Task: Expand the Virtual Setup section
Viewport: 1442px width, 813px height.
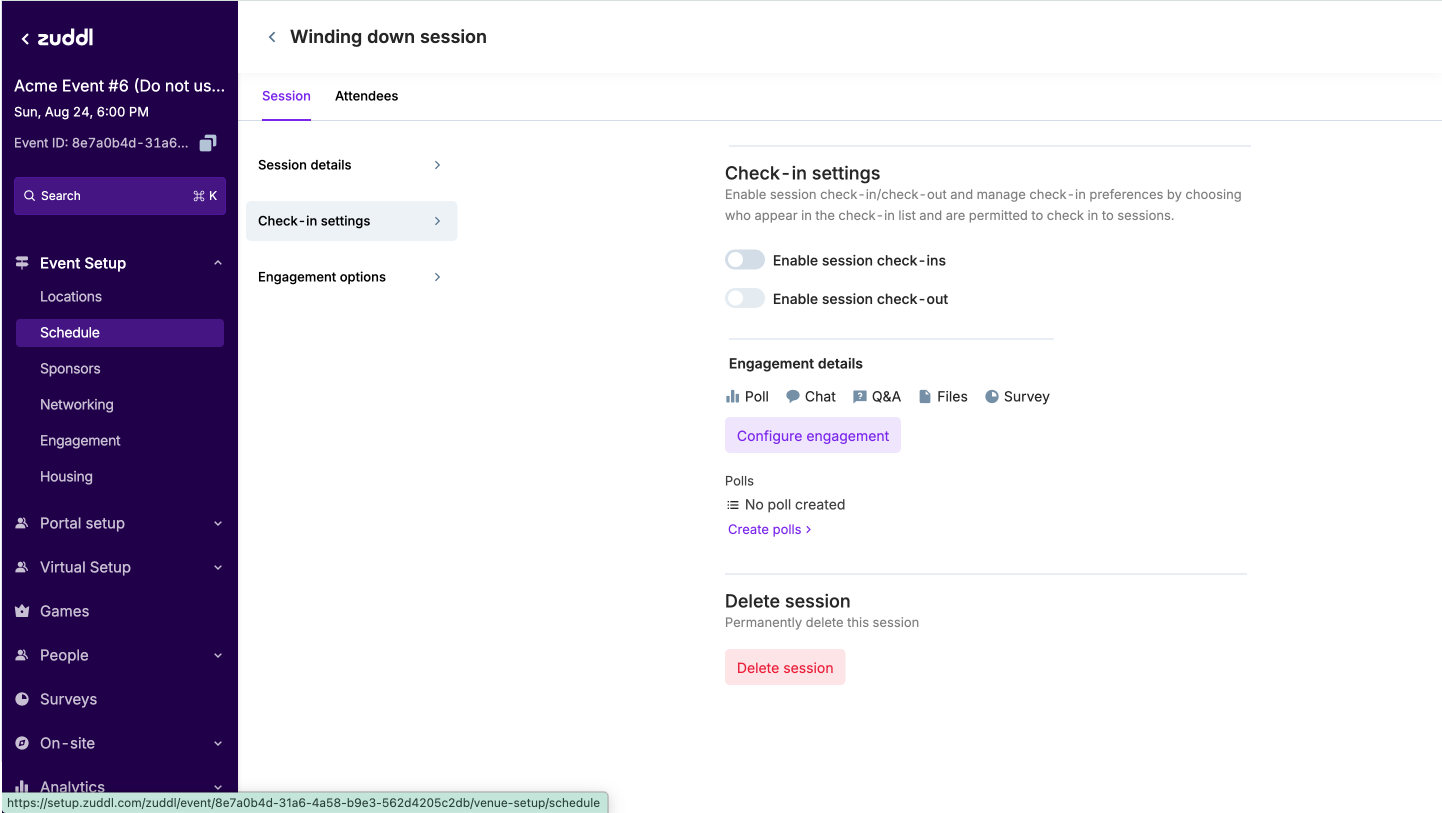Action: tap(218, 567)
